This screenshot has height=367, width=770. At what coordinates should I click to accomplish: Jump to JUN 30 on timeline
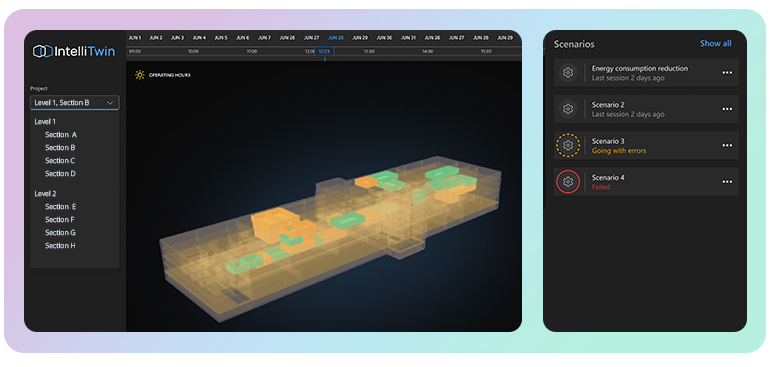click(384, 37)
